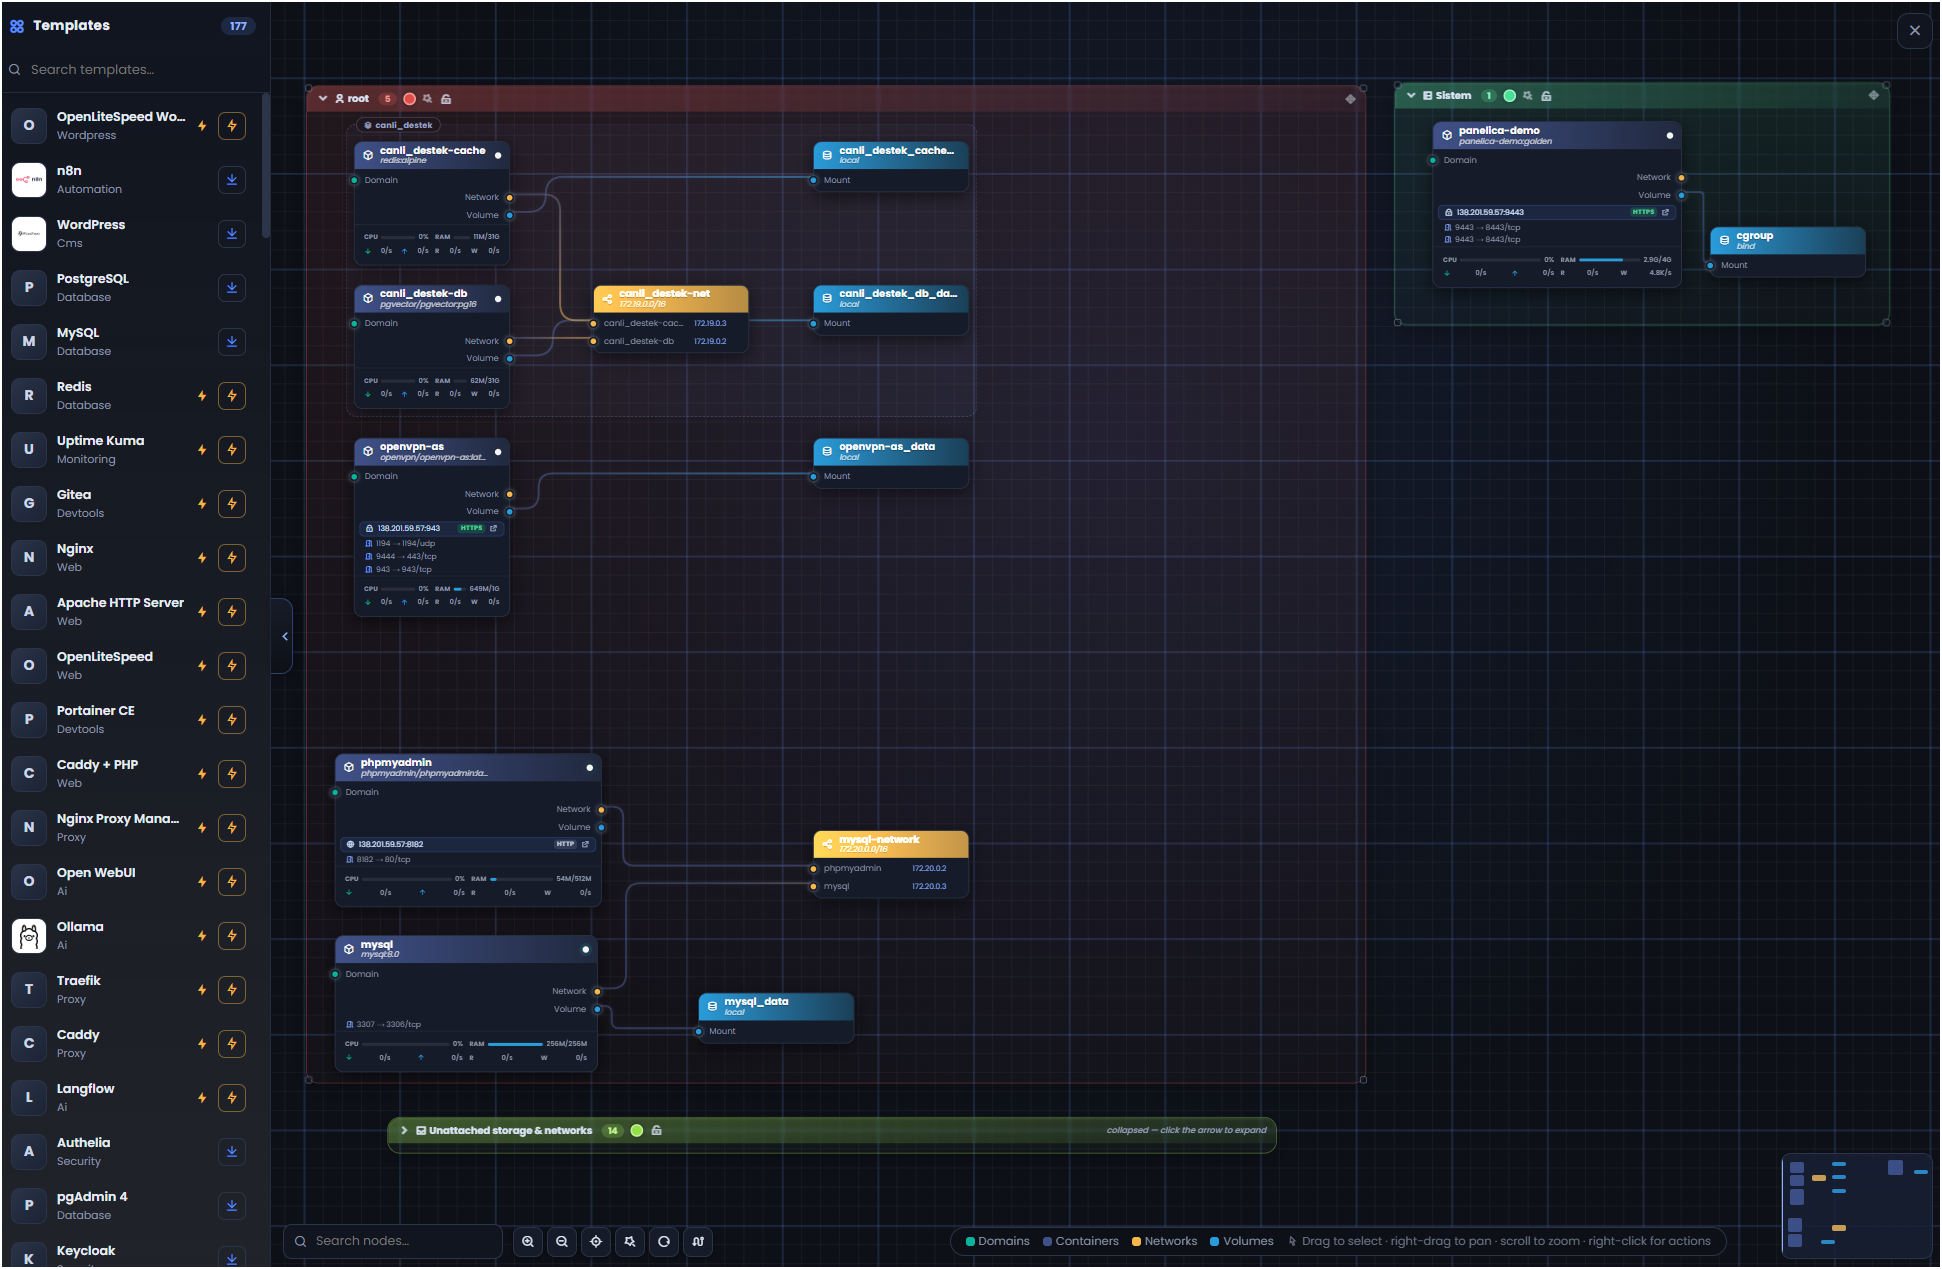Select the OpenLiteSpeed Wordpress template
Image resolution: width=1942 pixels, height=1269 pixels.
click(131, 126)
